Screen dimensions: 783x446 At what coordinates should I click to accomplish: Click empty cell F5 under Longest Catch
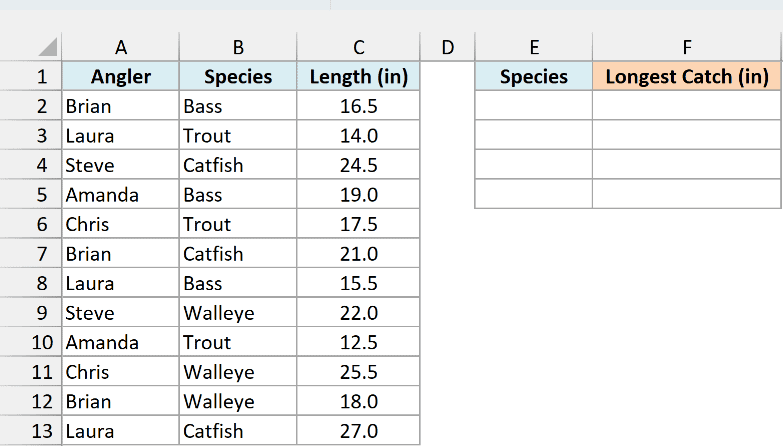click(687, 194)
